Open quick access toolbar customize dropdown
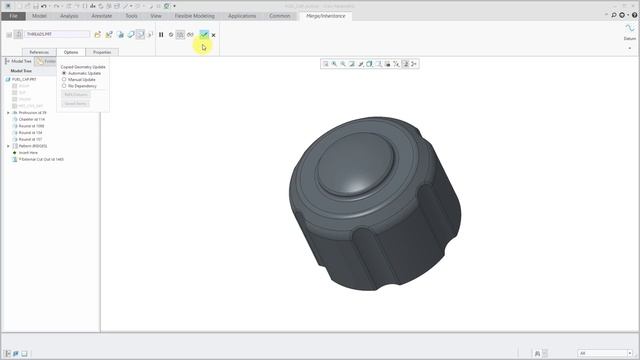 tap(174, 6)
